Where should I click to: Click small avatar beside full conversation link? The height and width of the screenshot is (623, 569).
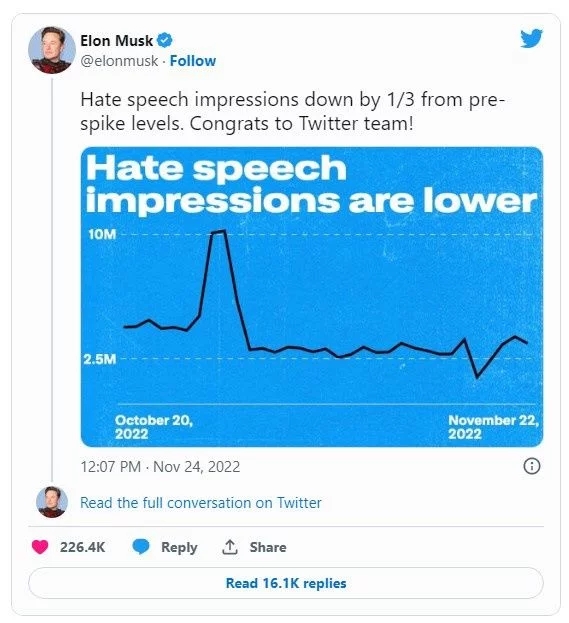point(52,502)
